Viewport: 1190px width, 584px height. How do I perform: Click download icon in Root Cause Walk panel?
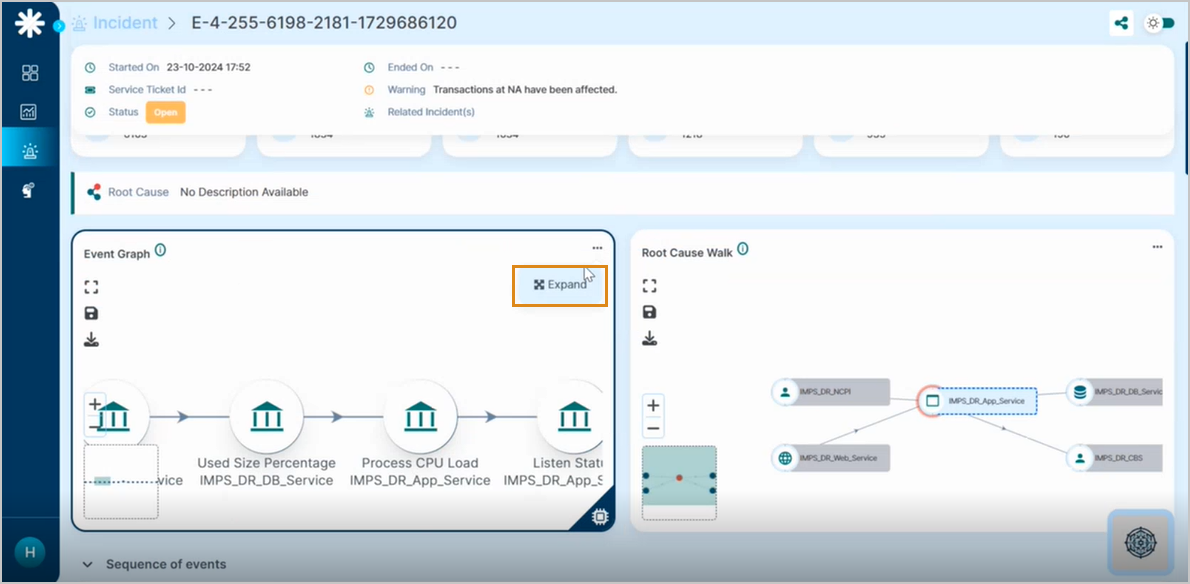649,338
